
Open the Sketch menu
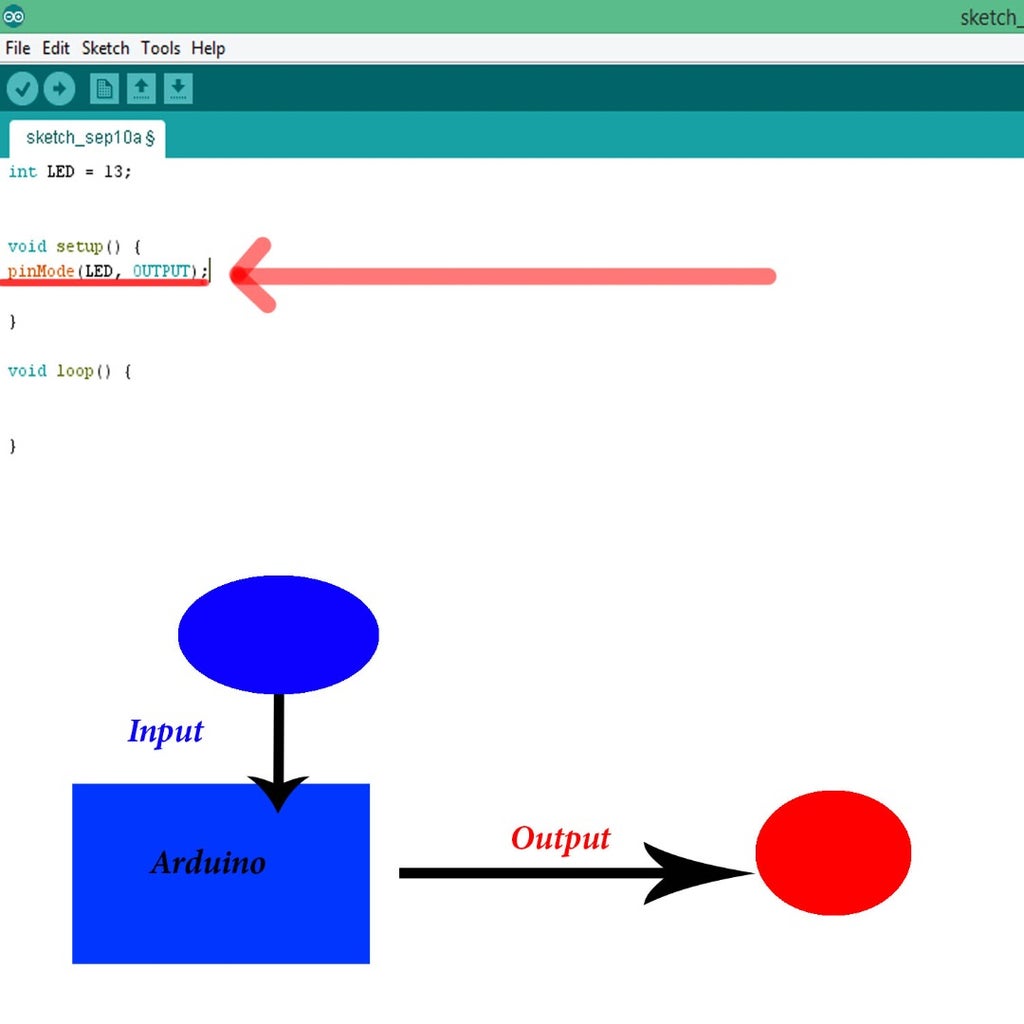(105, 48)
